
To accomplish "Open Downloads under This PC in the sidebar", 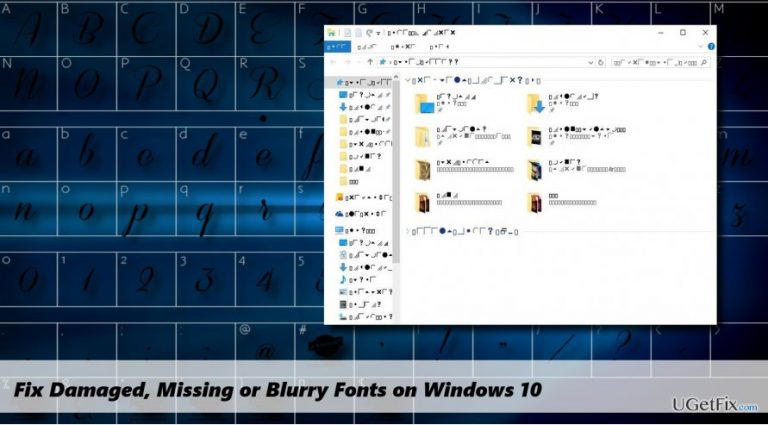I will [x=366, y=267].
